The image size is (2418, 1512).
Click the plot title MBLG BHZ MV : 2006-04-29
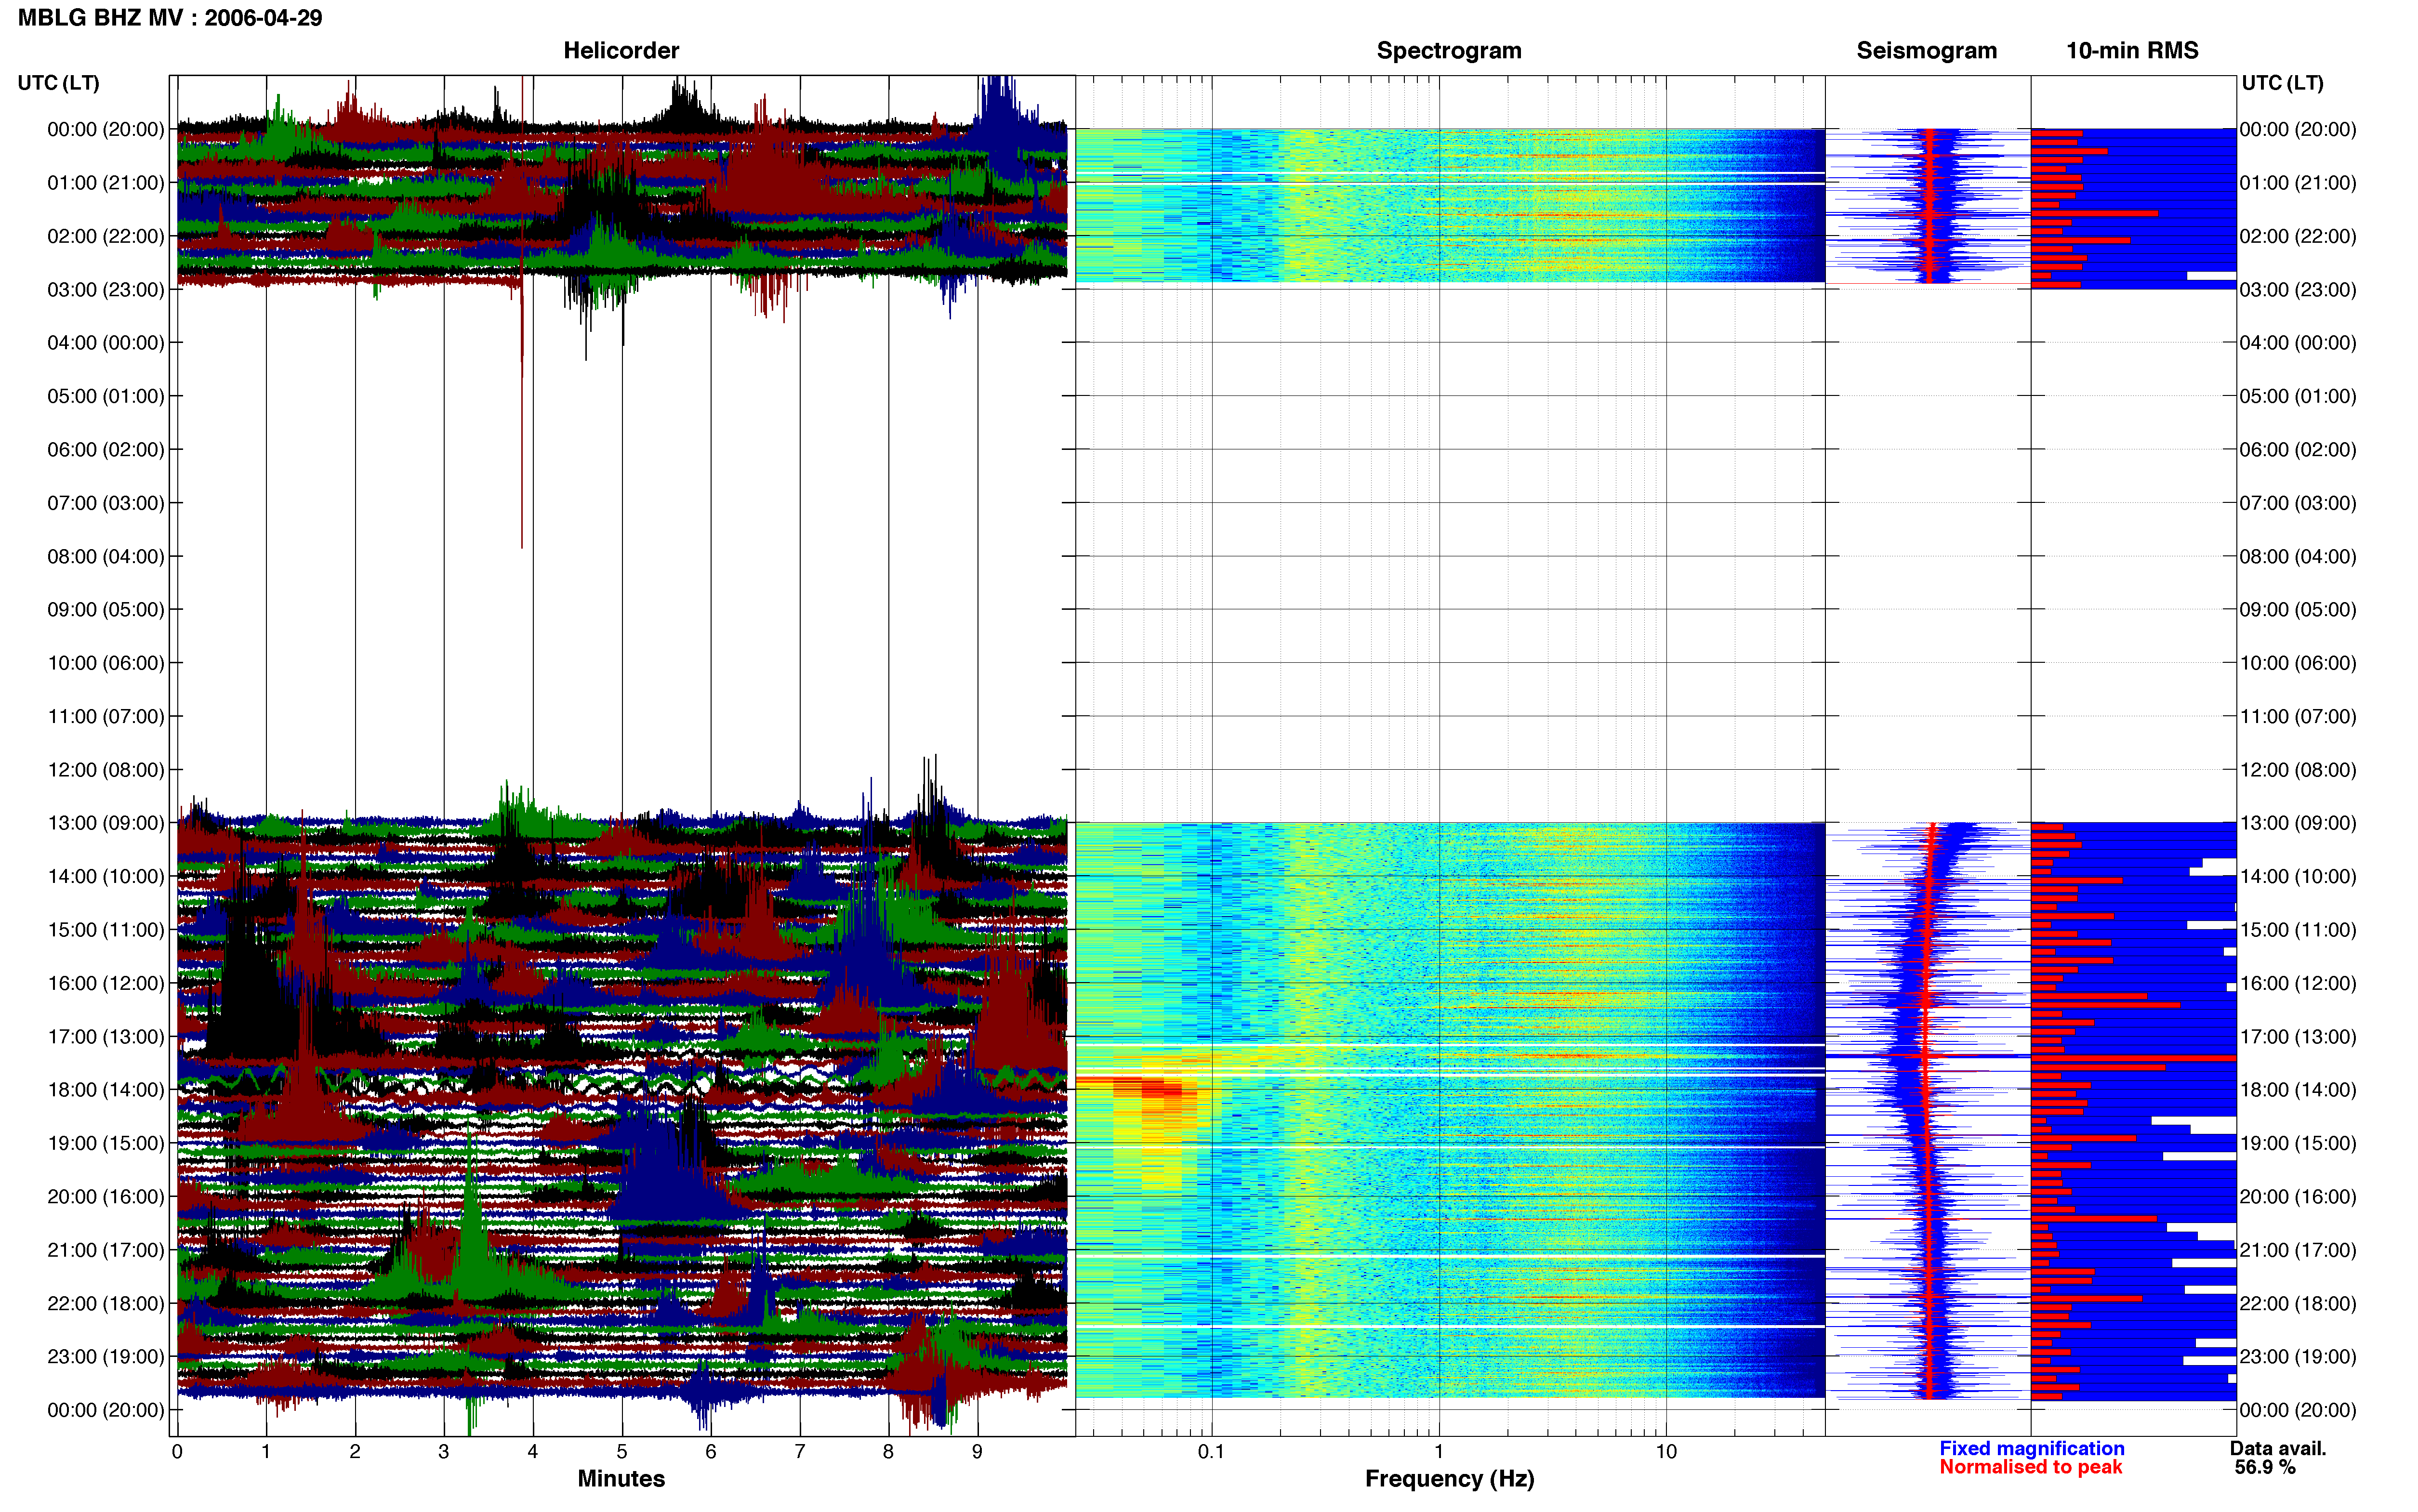point(170,18)
